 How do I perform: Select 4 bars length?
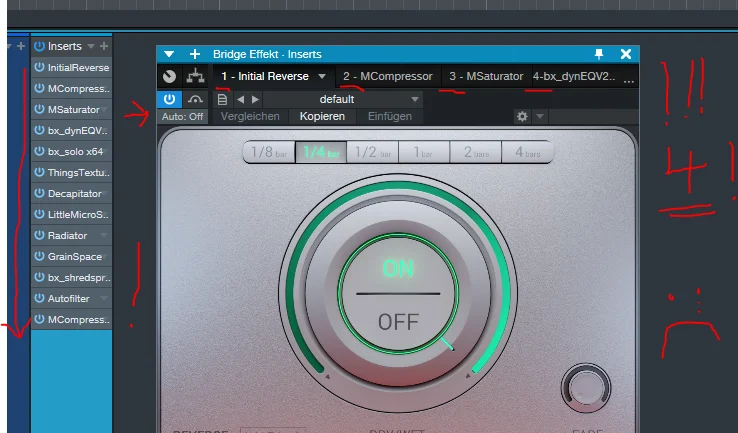[527, 152]
